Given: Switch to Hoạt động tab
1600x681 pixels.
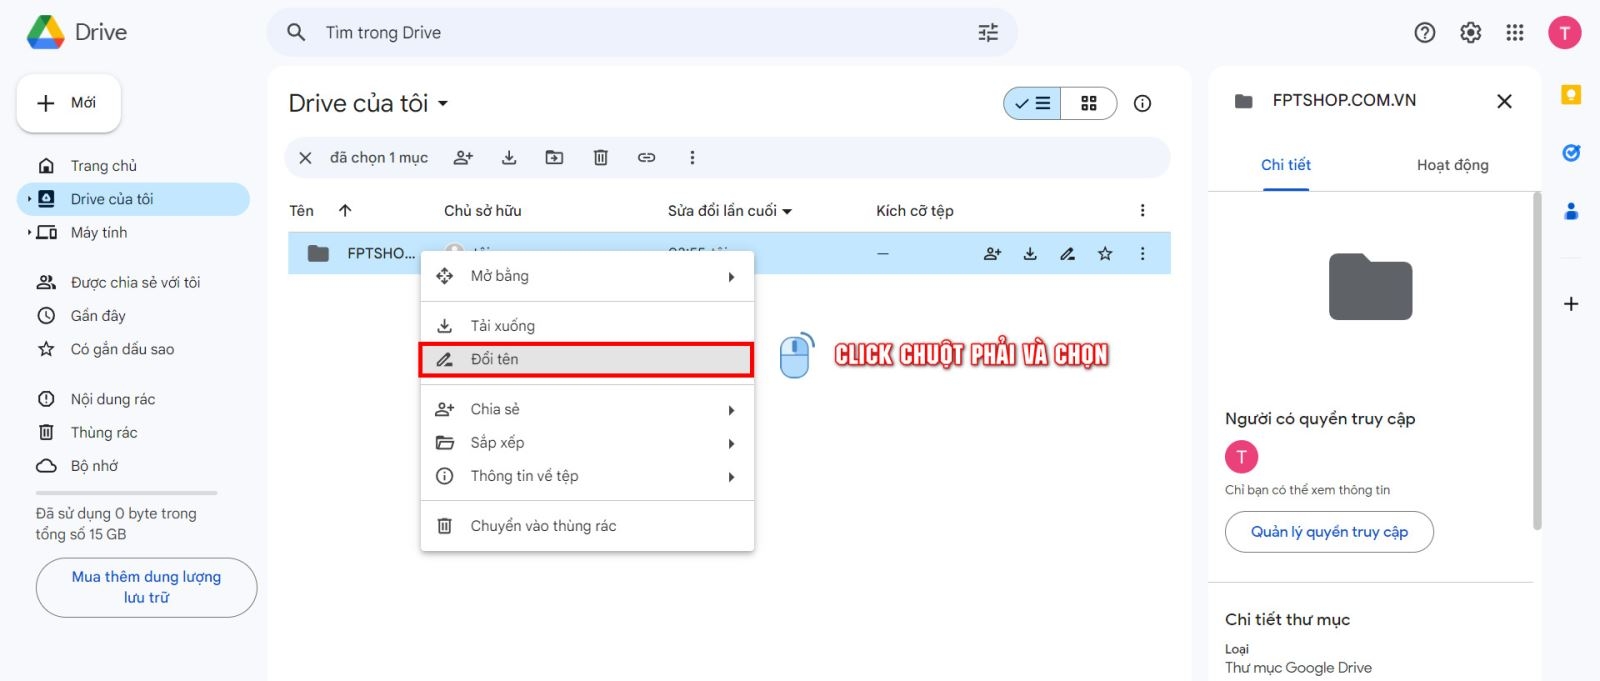Looking at the screenshot, I should pos(1452,165).
